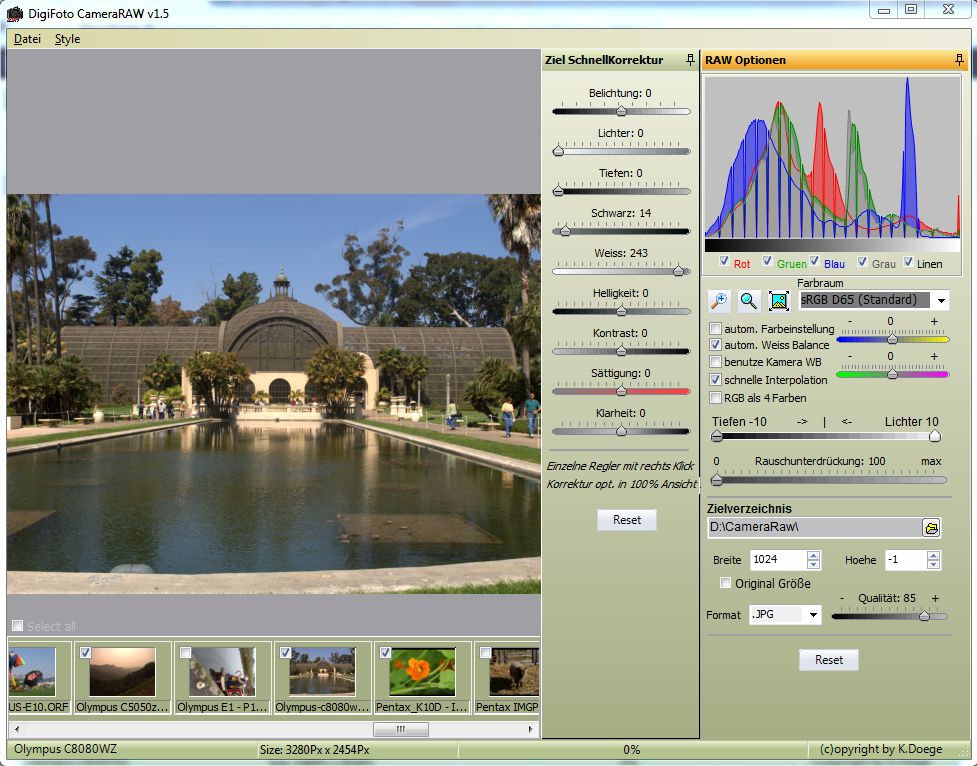Viewport: 977px width, 766px height.
Task: Select the Pentax_K10D orange flower thumbnail
Action: point(422,672)
